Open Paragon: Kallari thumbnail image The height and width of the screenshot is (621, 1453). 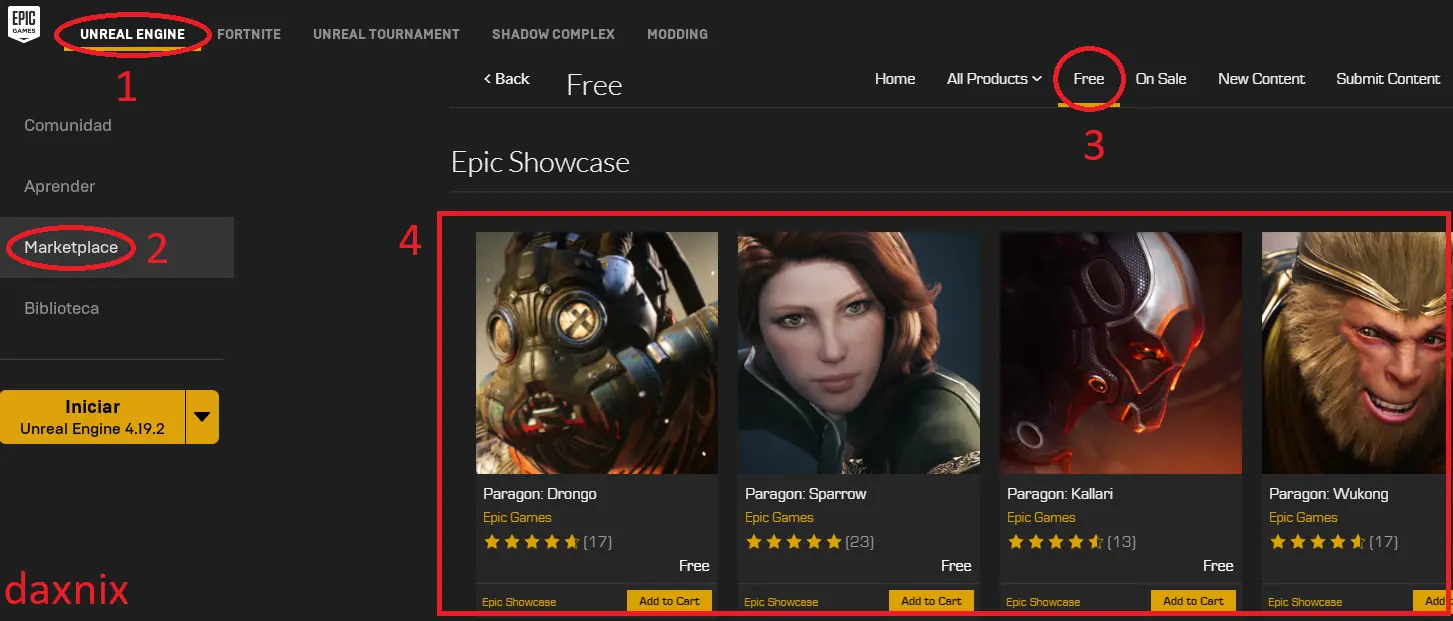tap(1121, 353)
